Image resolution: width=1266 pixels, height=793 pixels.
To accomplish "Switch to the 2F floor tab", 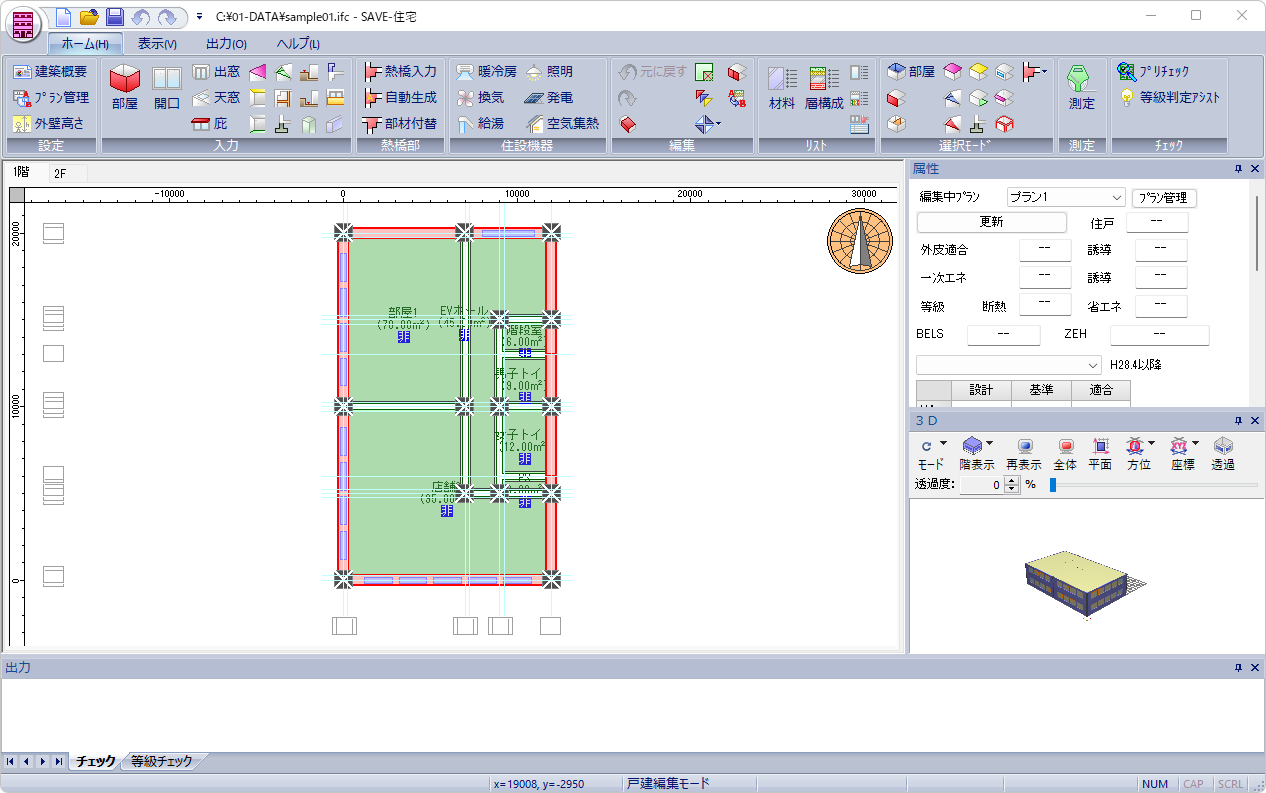I will (60, 174).
